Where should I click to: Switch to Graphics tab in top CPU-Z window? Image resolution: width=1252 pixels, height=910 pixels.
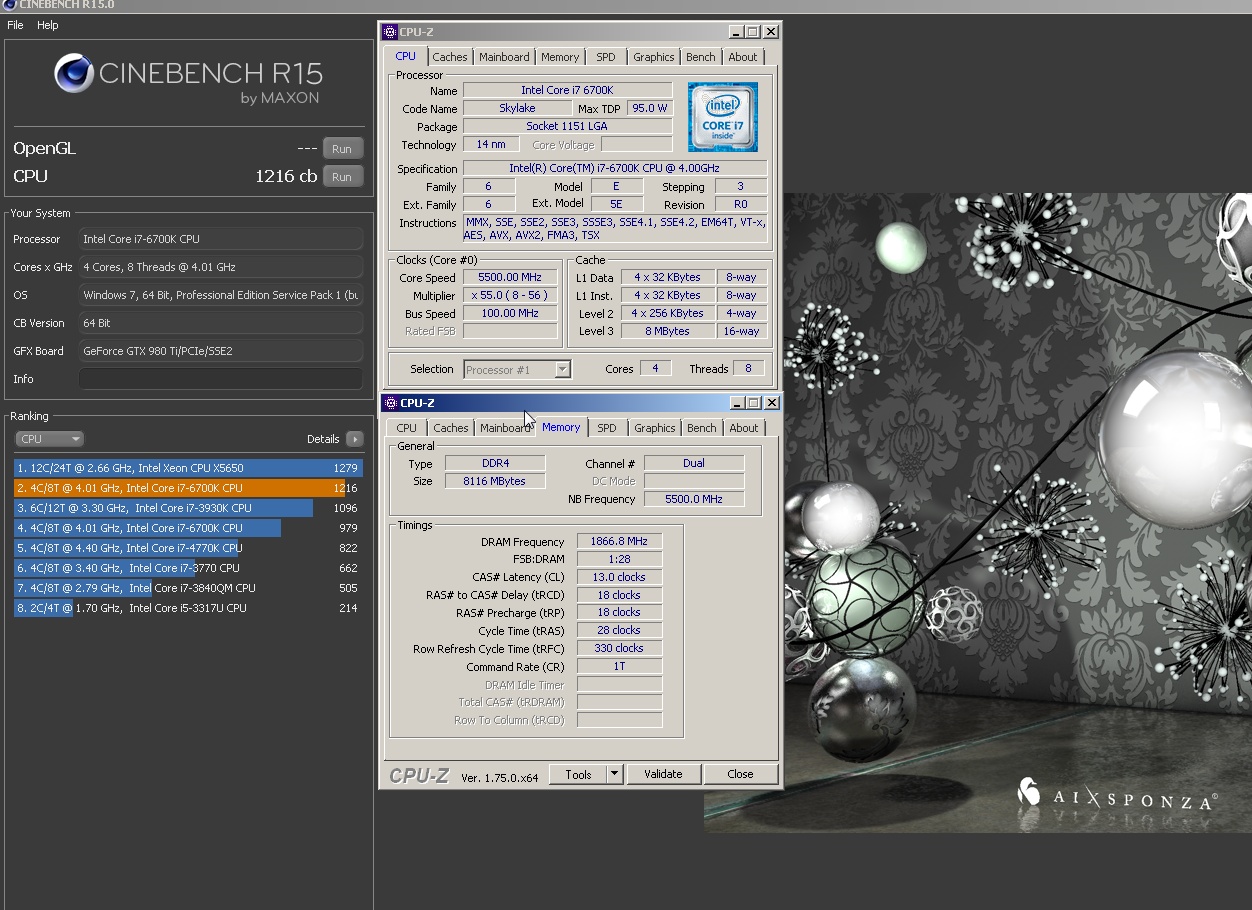[x=654, y=57]
